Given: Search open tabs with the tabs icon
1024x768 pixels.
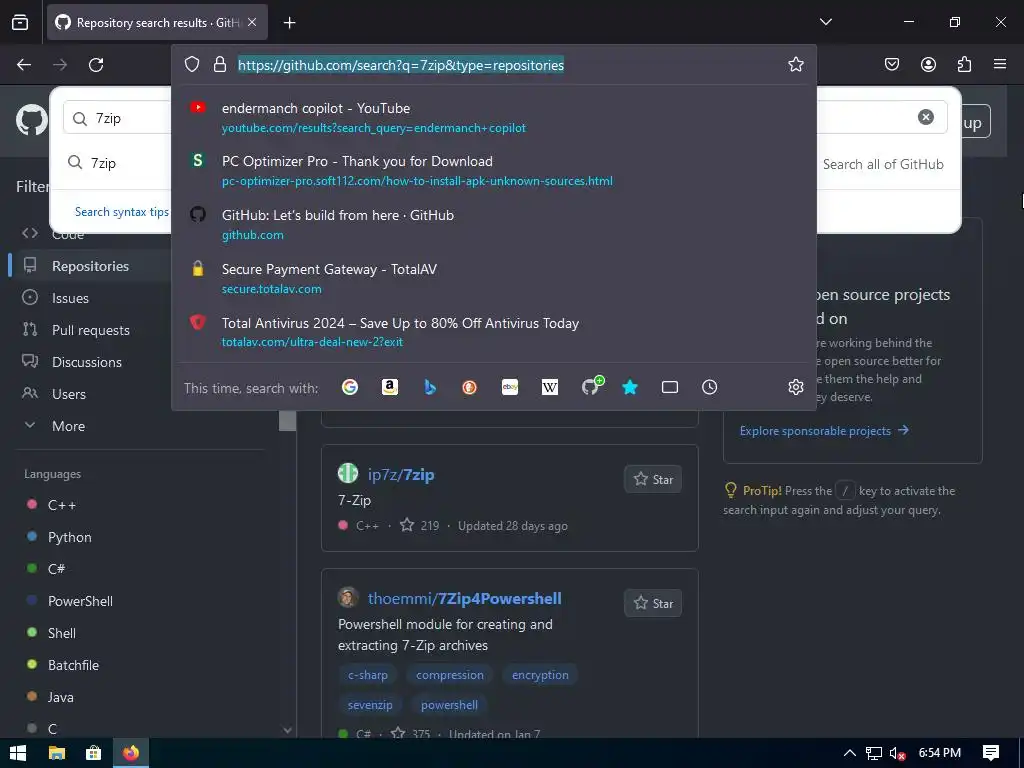Looking at the screenshot, I should tap(670, 387).
